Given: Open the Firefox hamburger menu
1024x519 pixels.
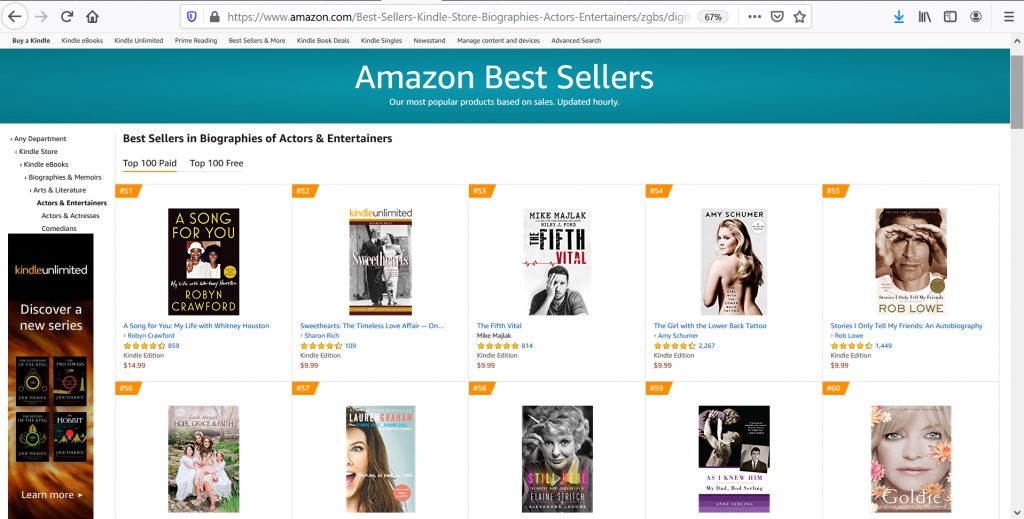Looking at the screenshot, I should (x=1003, y=17).
